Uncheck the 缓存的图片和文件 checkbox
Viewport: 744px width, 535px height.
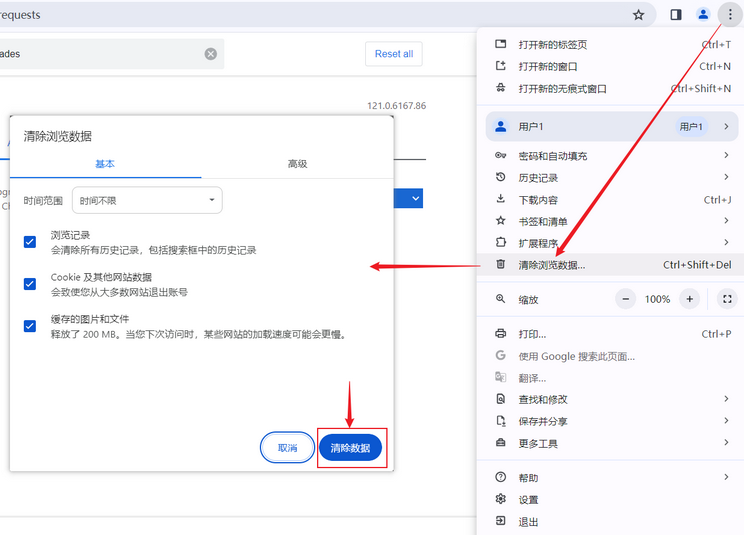coord(30,326)
